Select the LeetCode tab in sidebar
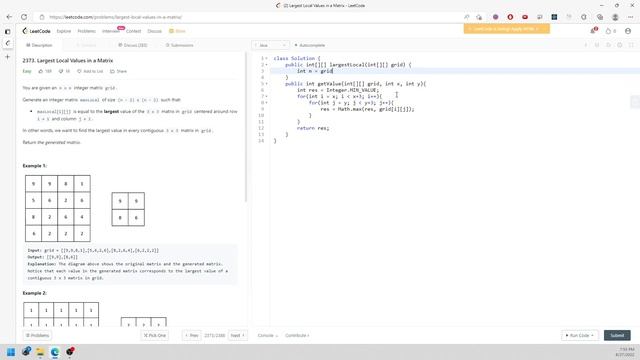Image resolution: width=640 pixels, height=360 pixels. click(x=7, y=43)
